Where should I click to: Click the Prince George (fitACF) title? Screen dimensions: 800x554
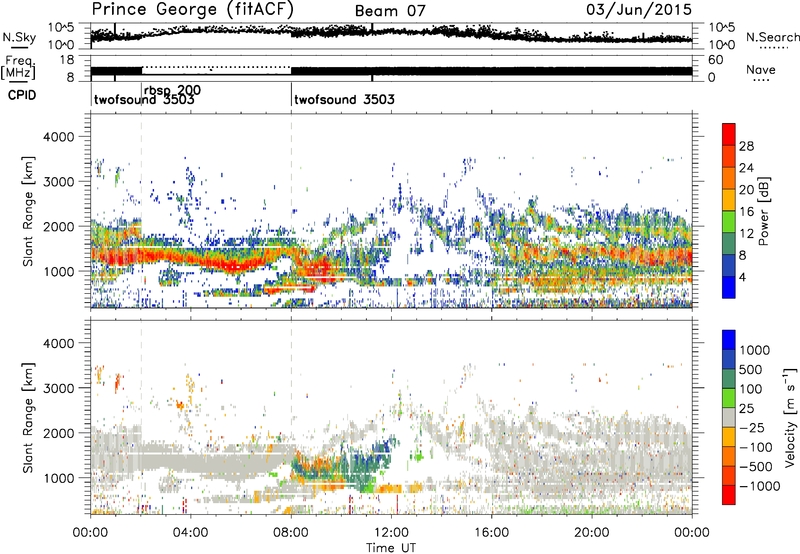click(193, 9)
